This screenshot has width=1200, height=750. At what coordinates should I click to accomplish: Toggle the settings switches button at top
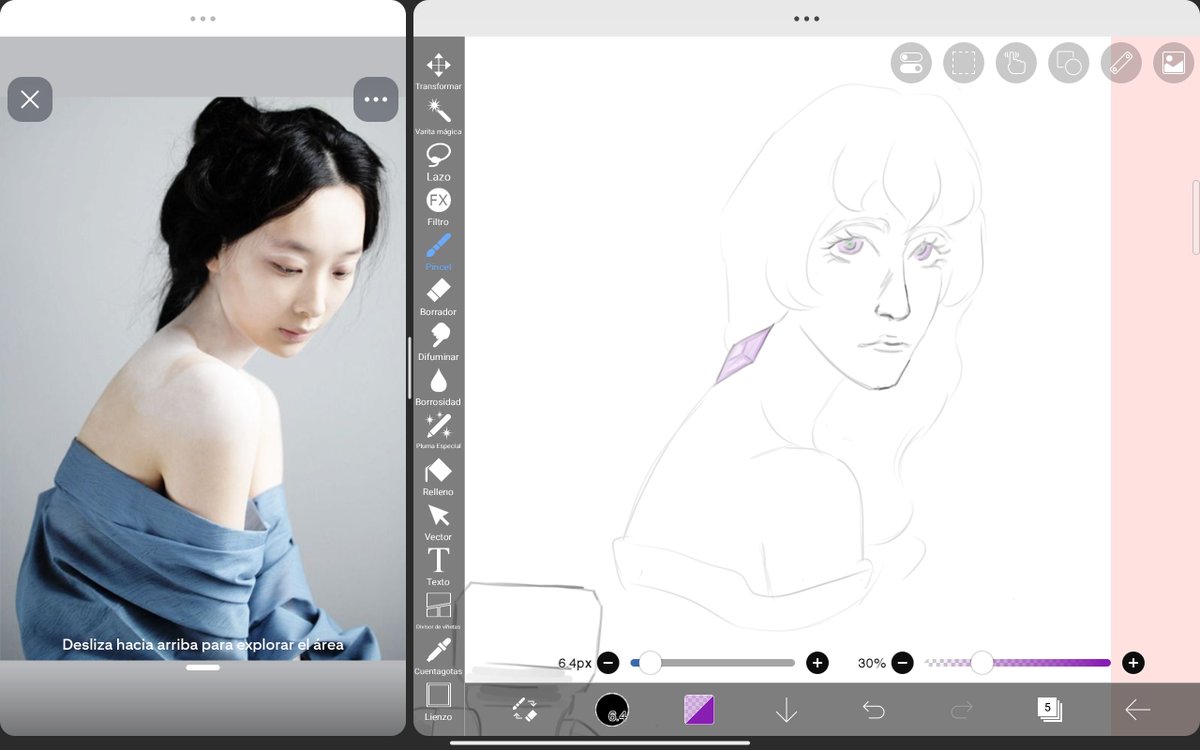[x=911, y=64]
